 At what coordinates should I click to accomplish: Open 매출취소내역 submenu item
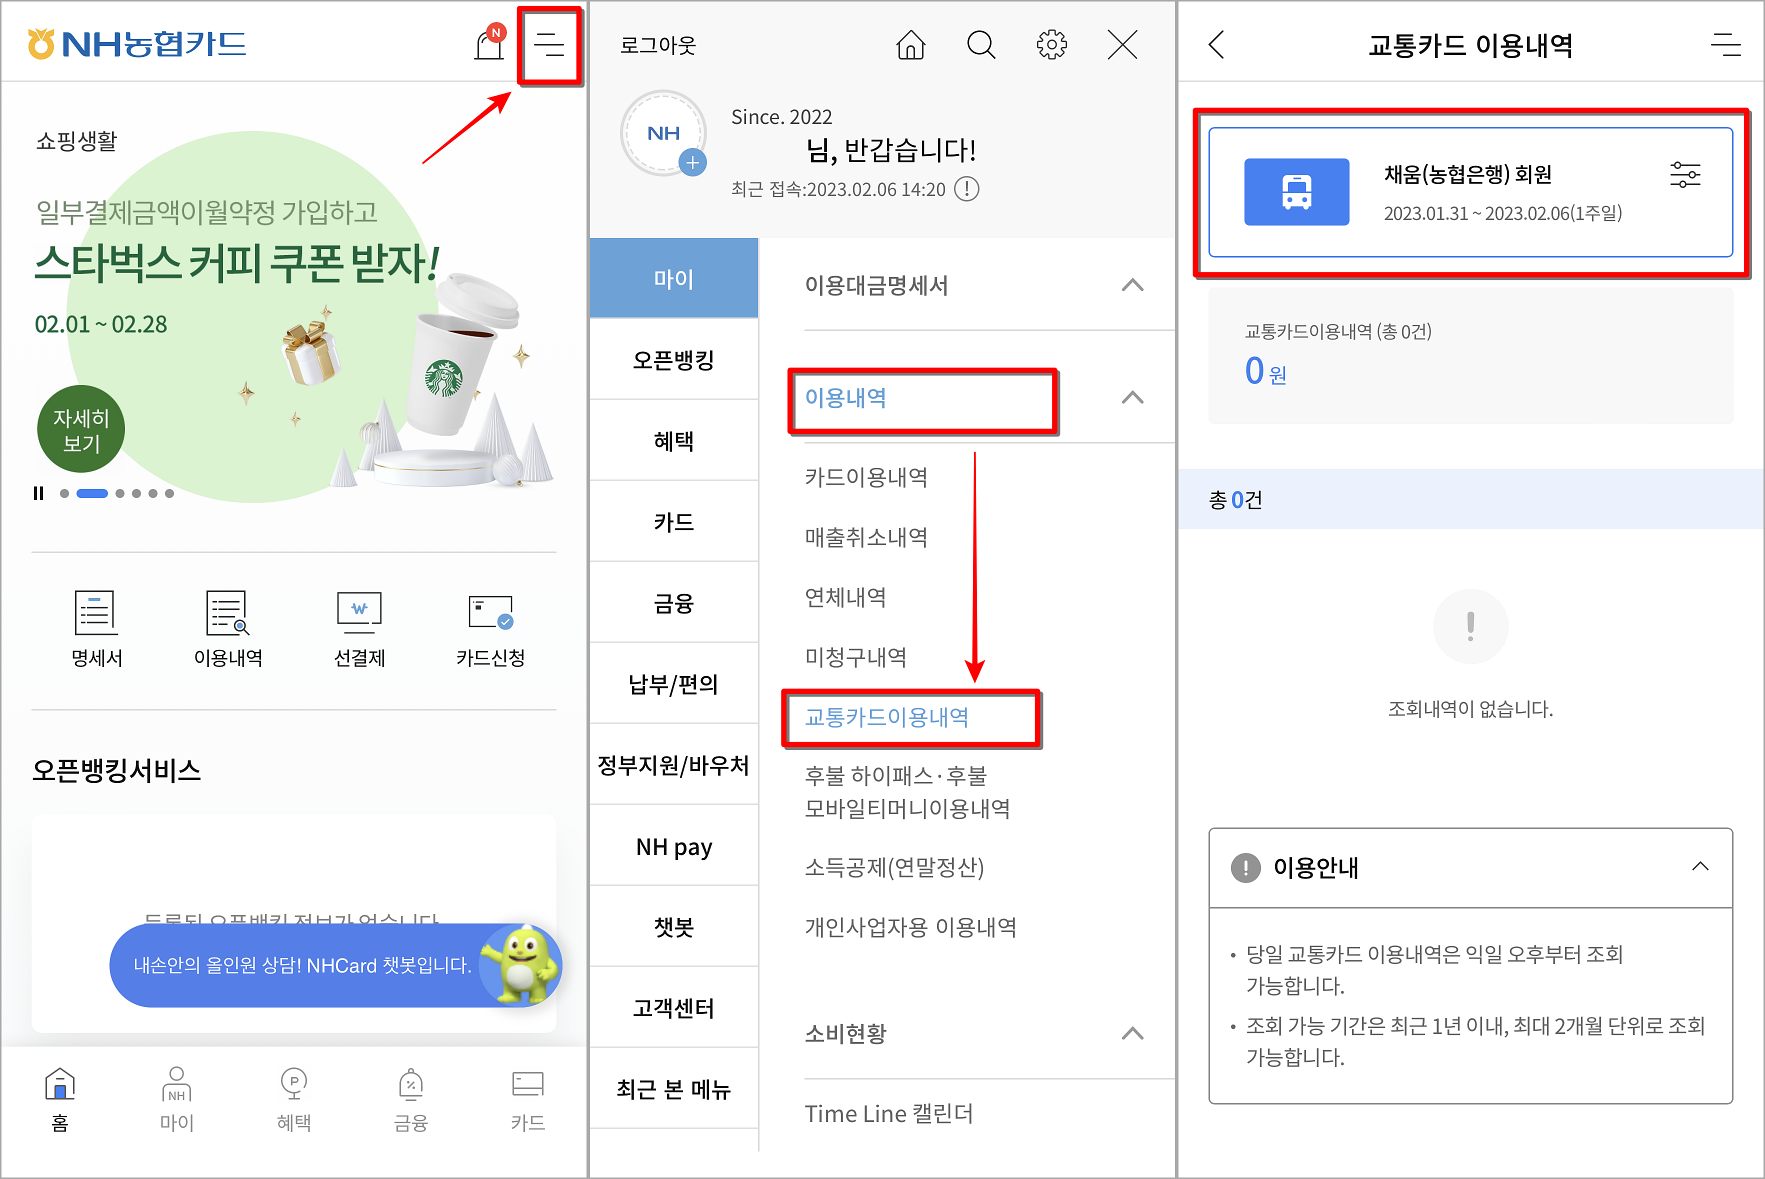[x=866, y=537]
